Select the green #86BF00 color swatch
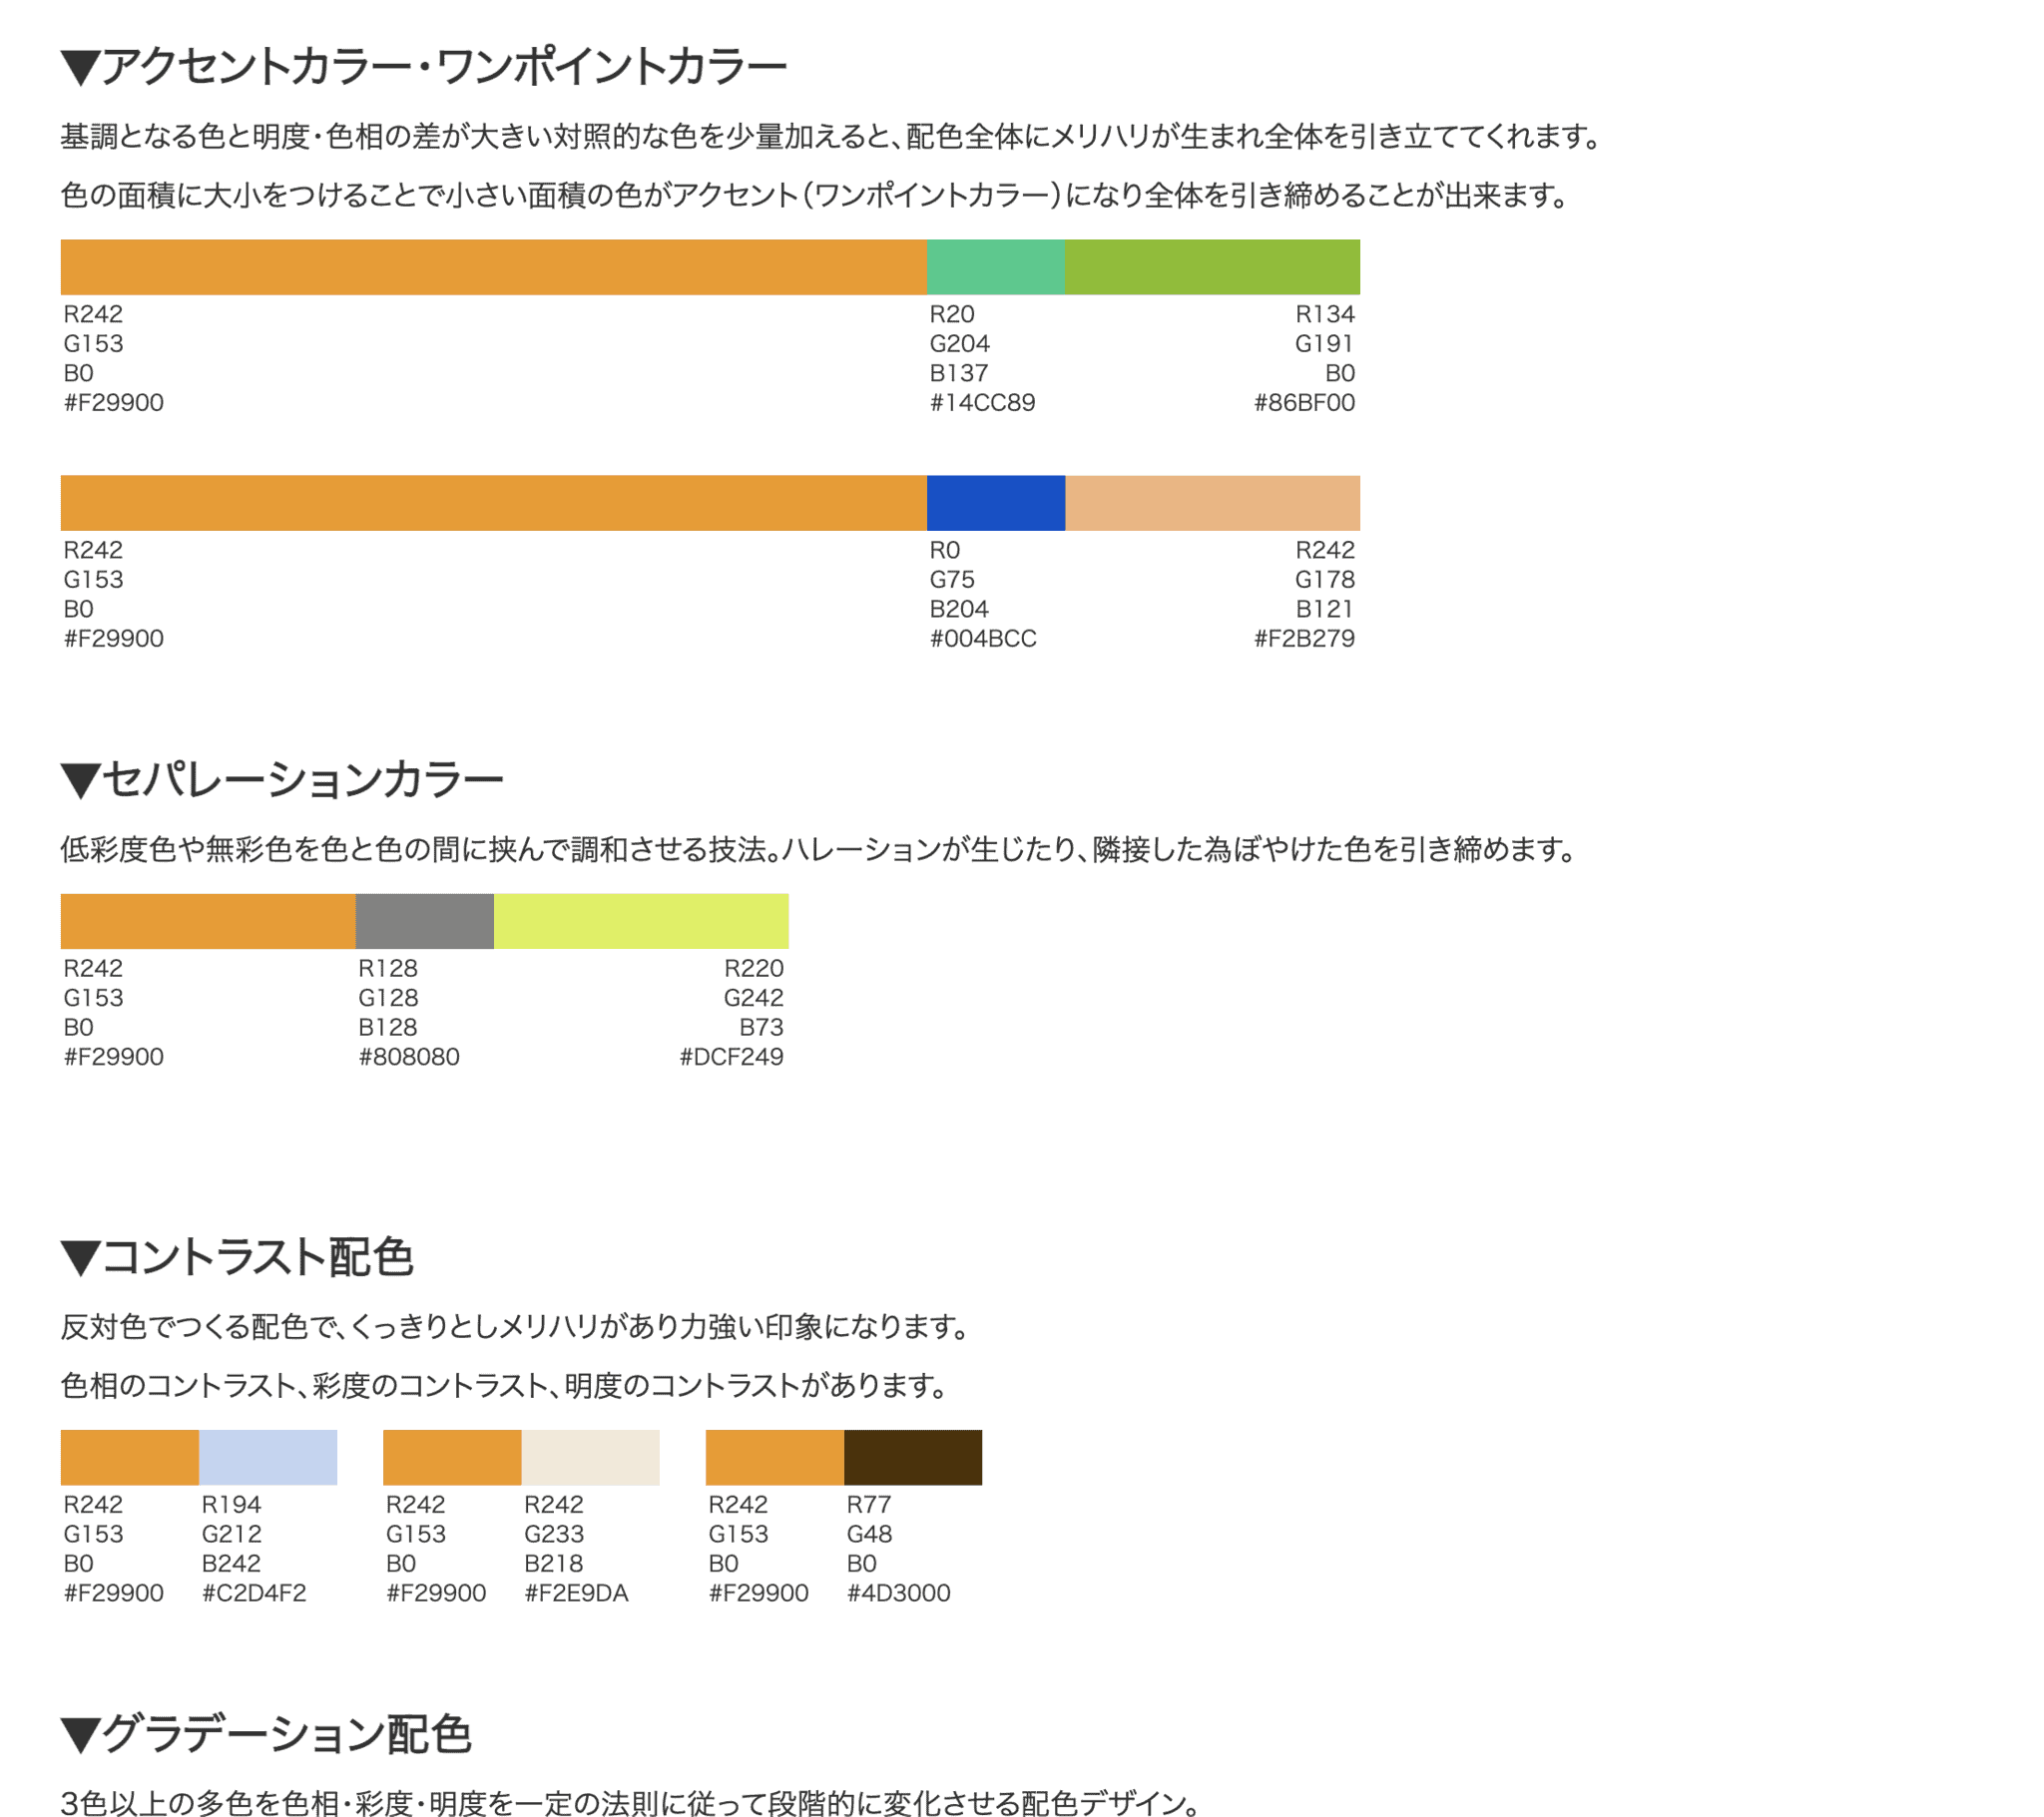Image resolution: width=2044 pixels, height=1817 pixels. 1212,267
